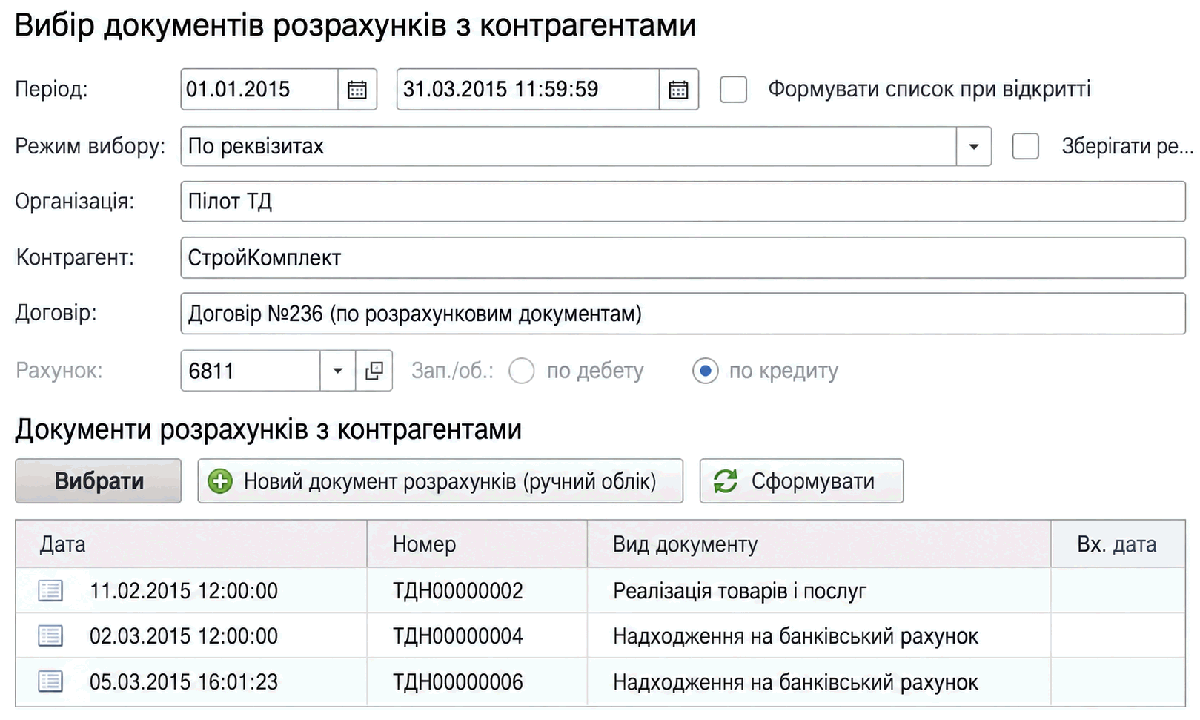
Task: Click the 'Договір' field with Договір №236
Action: [682, 314]
